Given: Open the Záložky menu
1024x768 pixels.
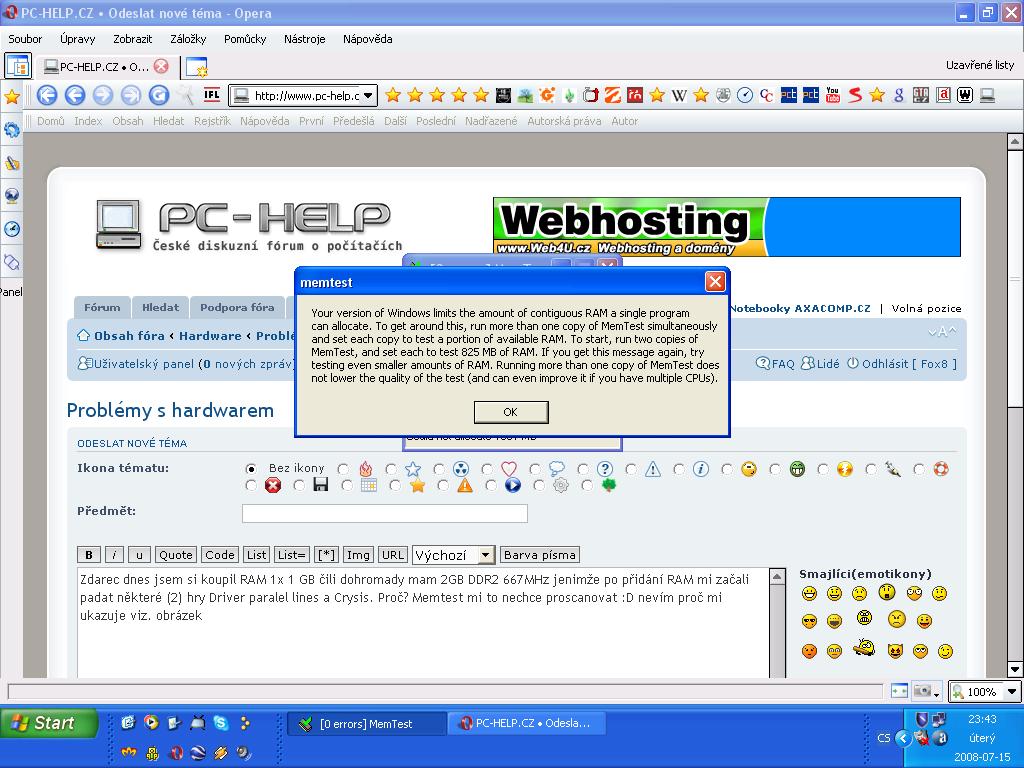Looking at the screenshot, I should click(188, 39).
